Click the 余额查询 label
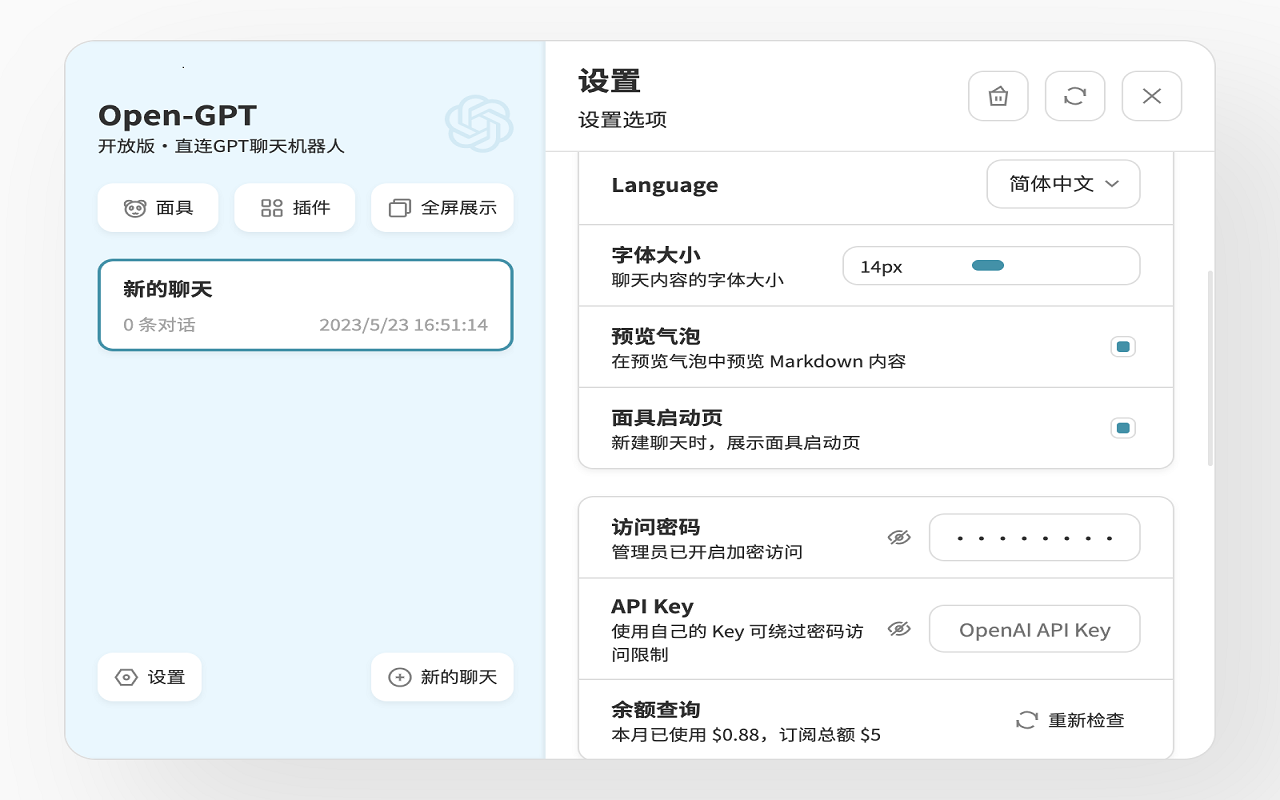Image resolution: width=1280 pixels, height=800 pixels. (x=656, y=710)
